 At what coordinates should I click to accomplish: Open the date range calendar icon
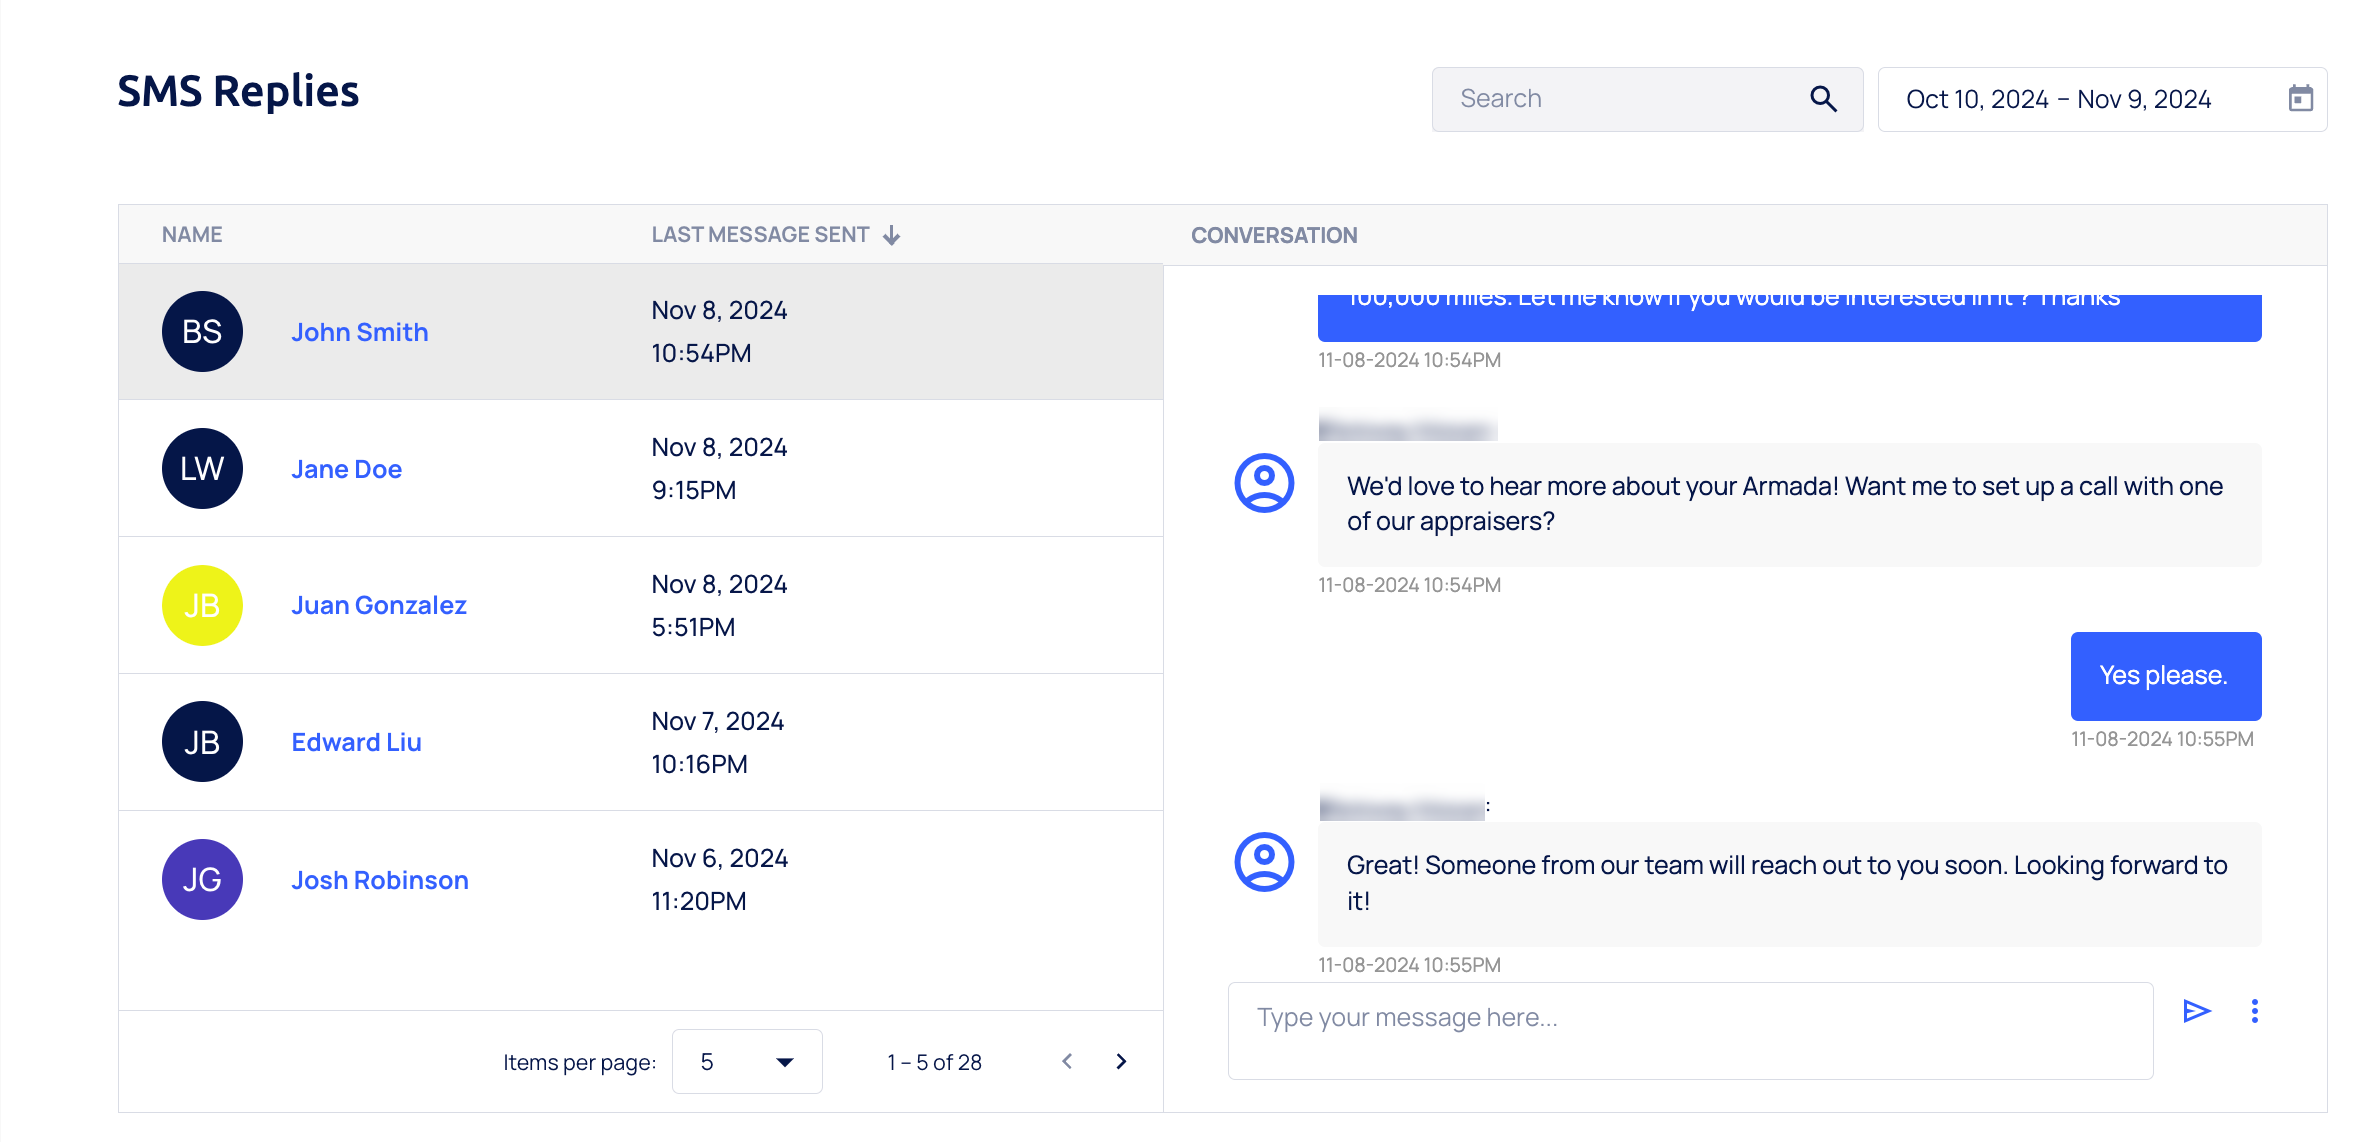click(2300, 99)
